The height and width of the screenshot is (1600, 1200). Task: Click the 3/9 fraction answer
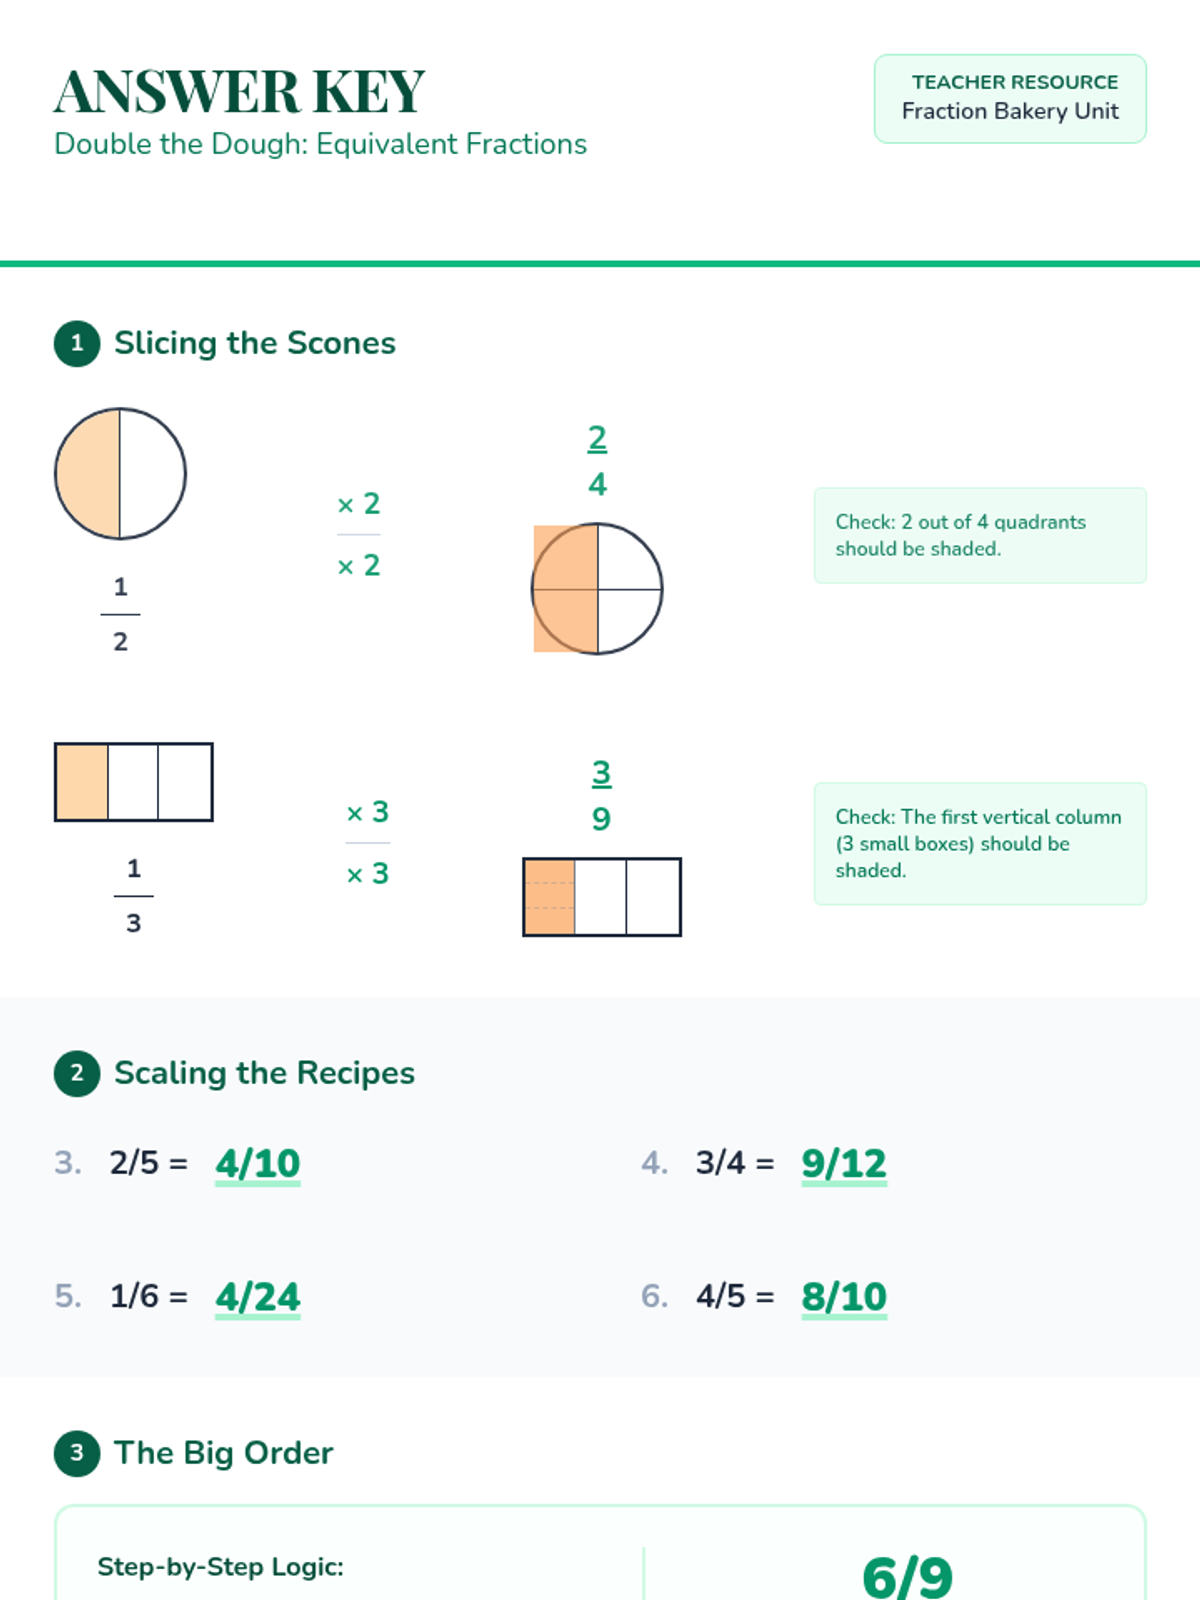point(601,796)
